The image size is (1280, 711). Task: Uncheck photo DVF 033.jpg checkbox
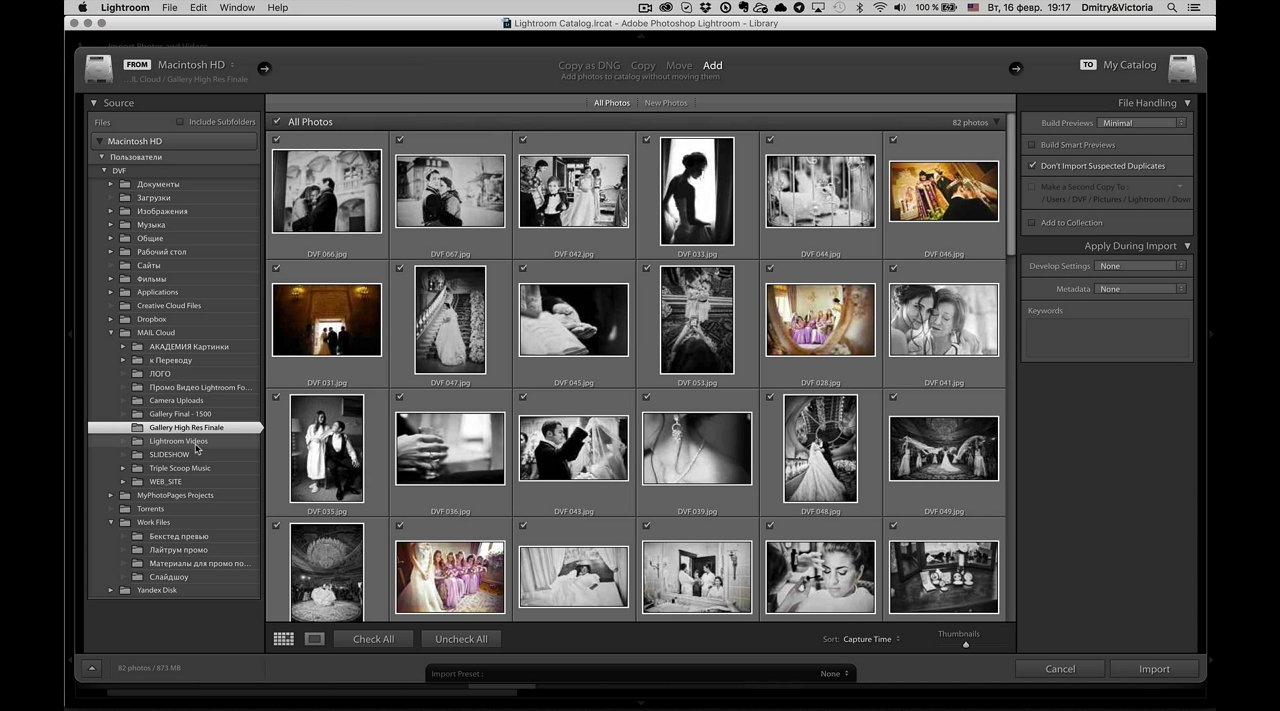(647, 140)
